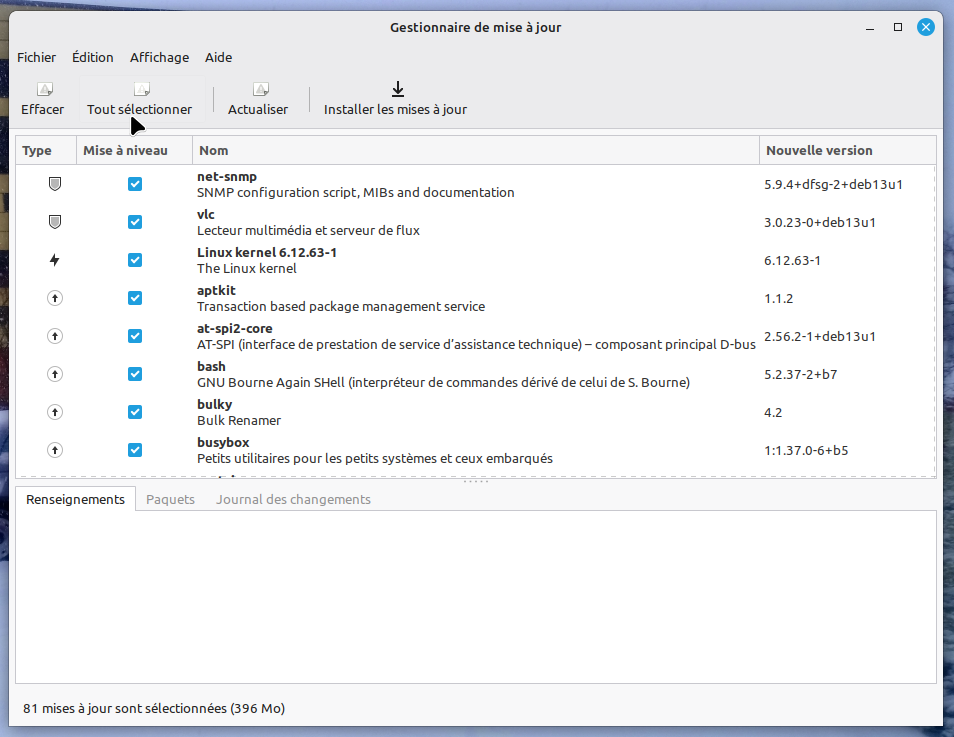Open the Paquets tab
This screenshot has height=737, width=954.
coord(171,499)
